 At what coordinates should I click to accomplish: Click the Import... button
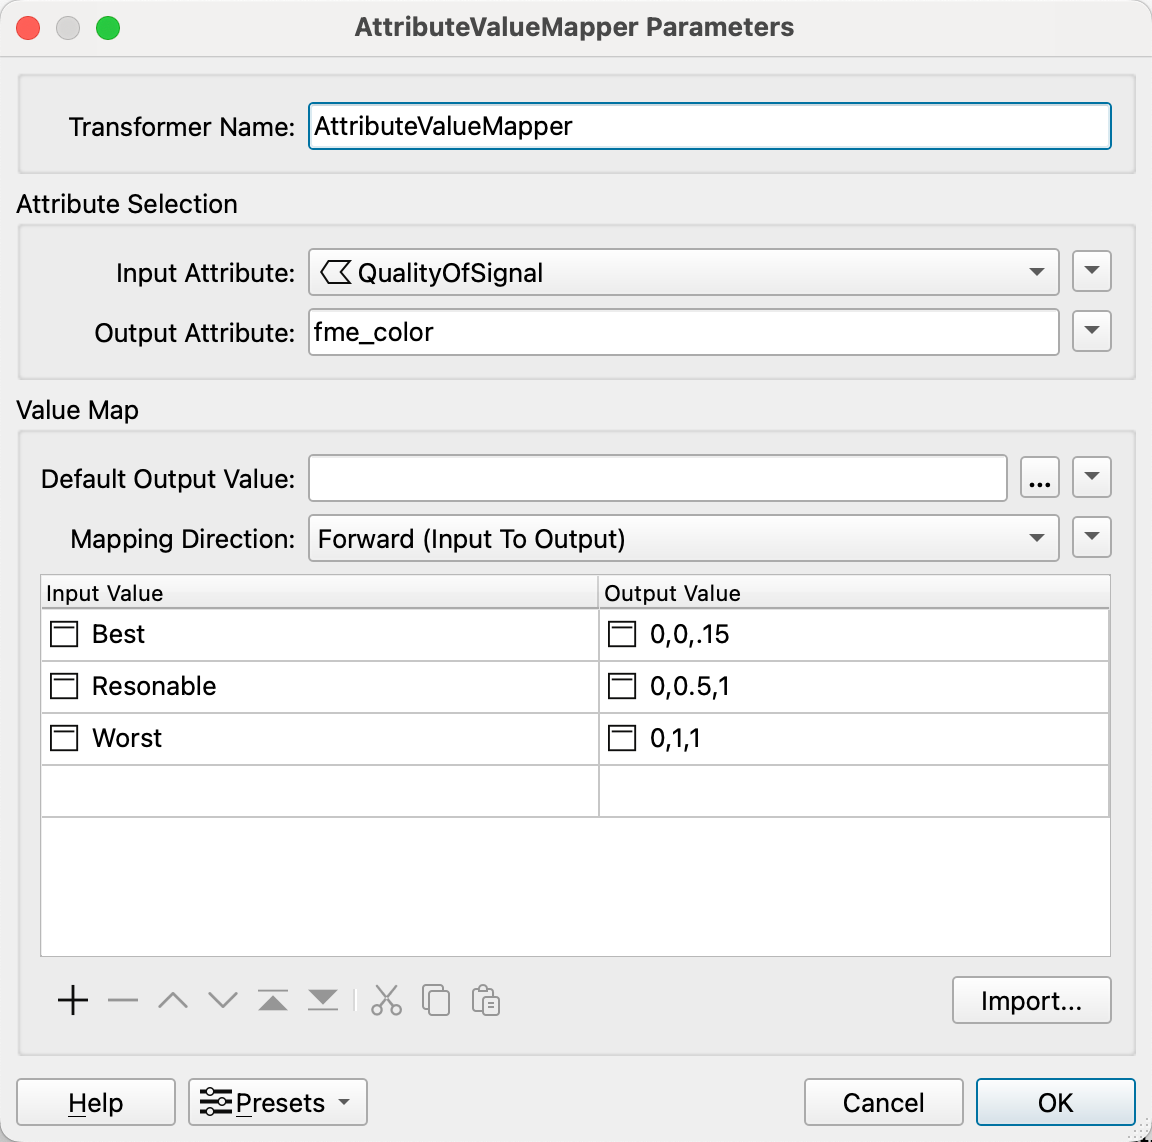tap(1032, 1000)
